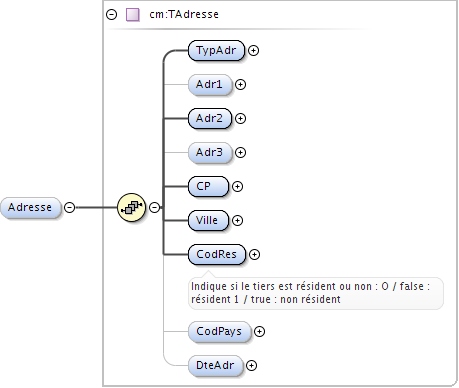Expand the CodRes element plus icon
Screen dimensions: 459x388
tap(254, 254)
